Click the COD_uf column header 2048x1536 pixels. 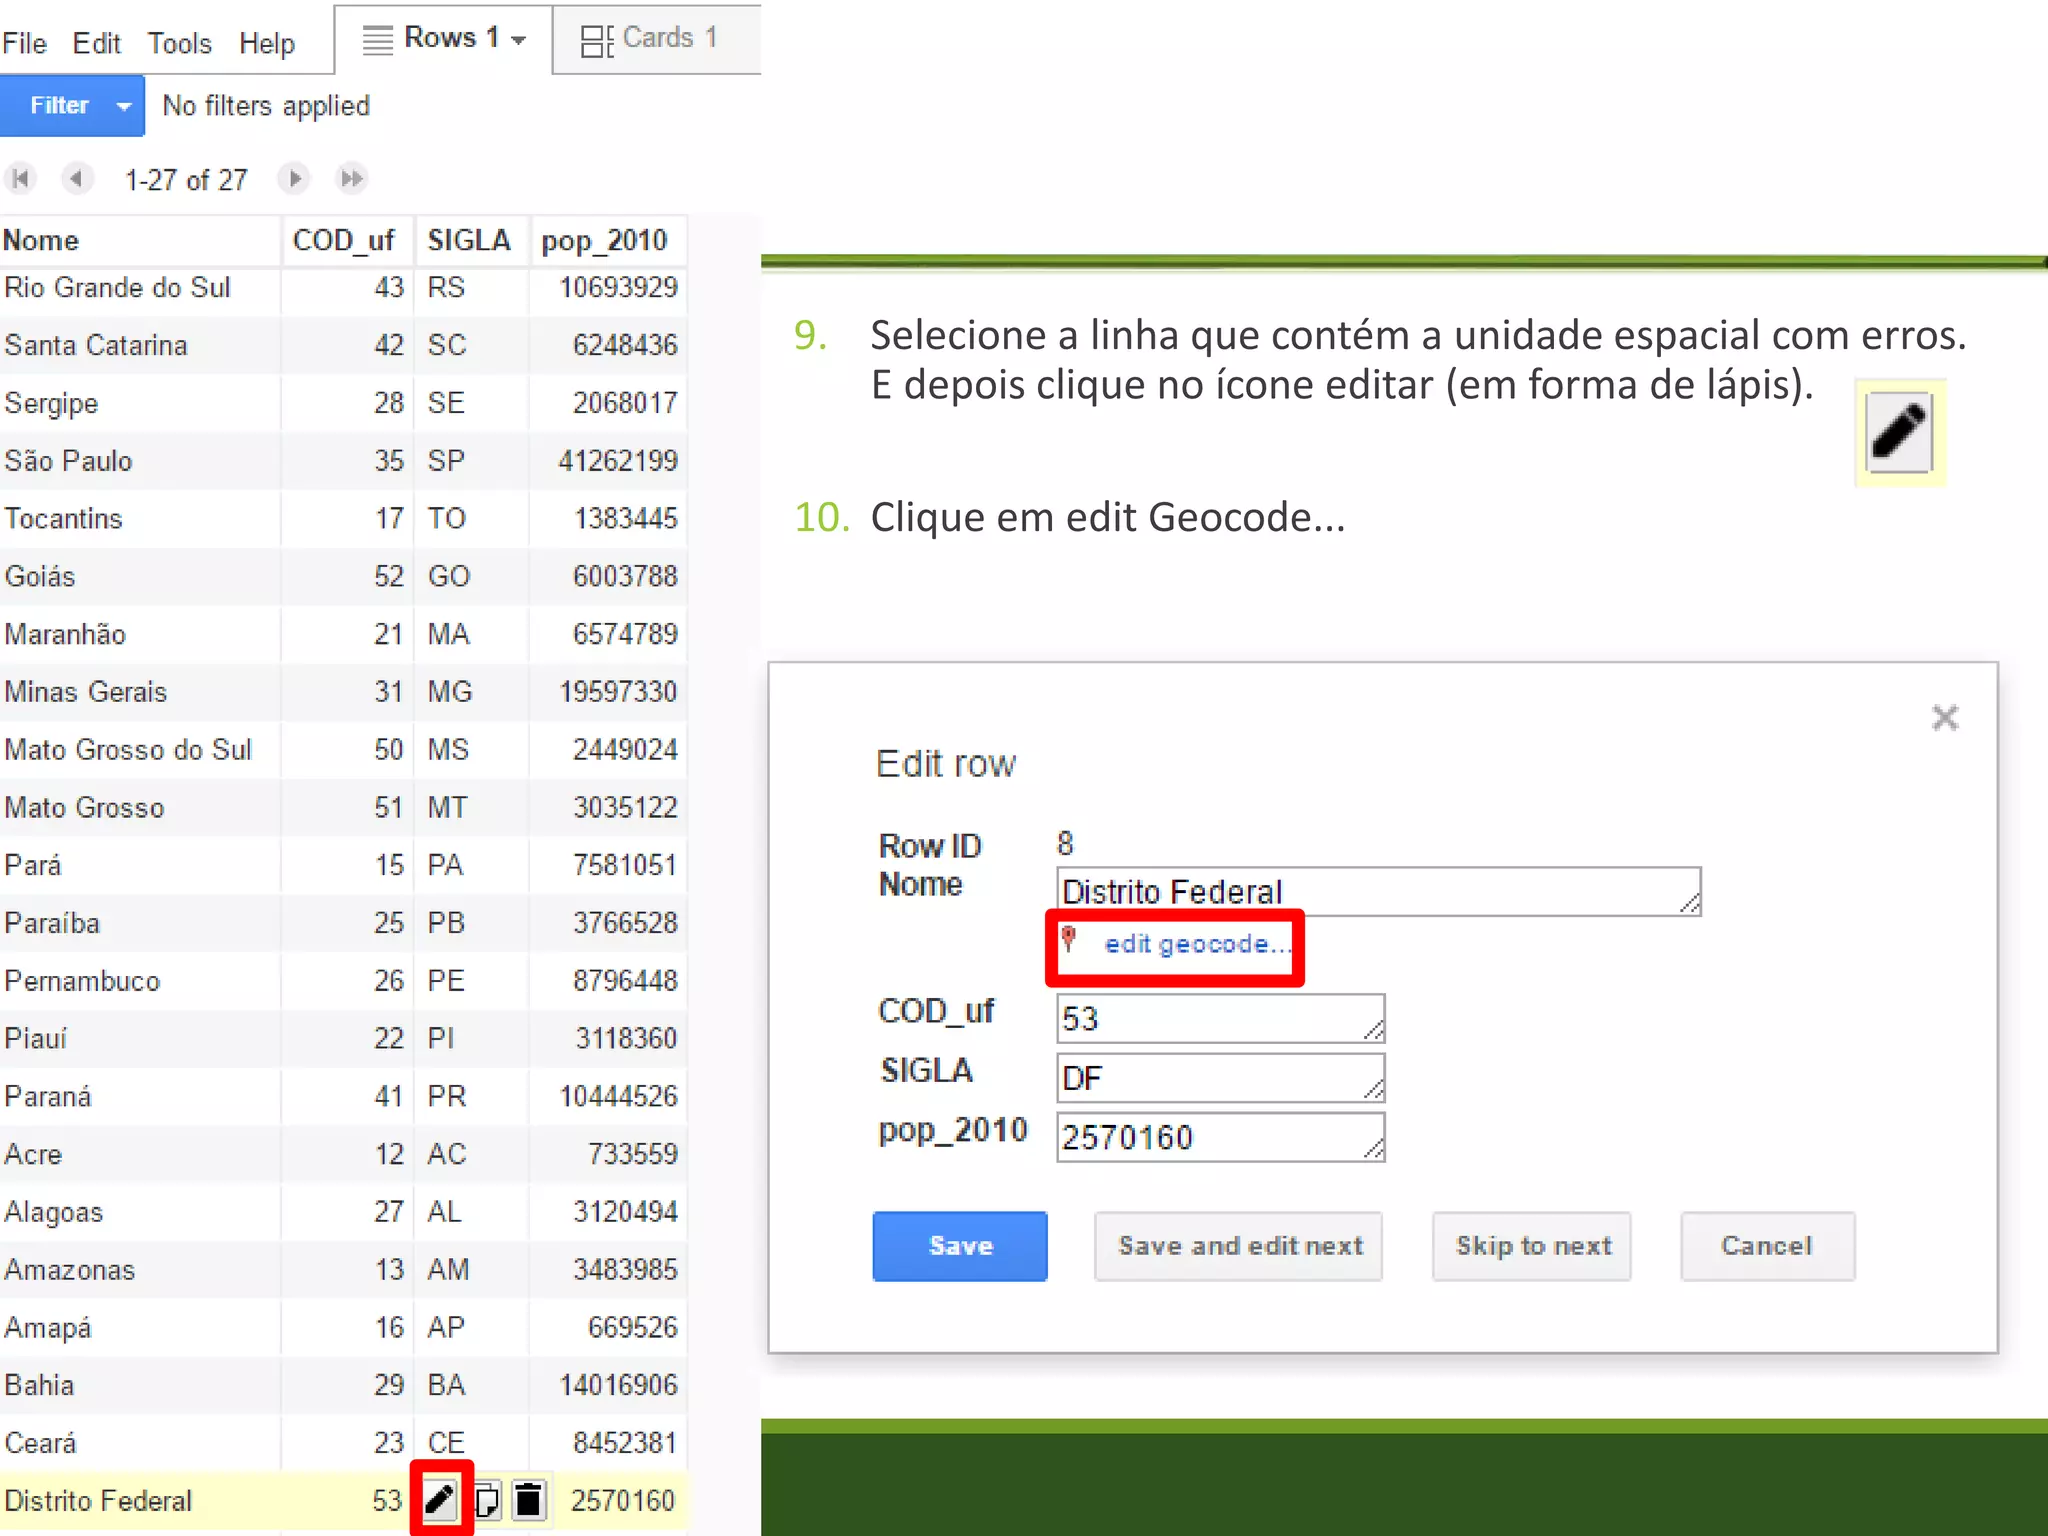(347, 240)
